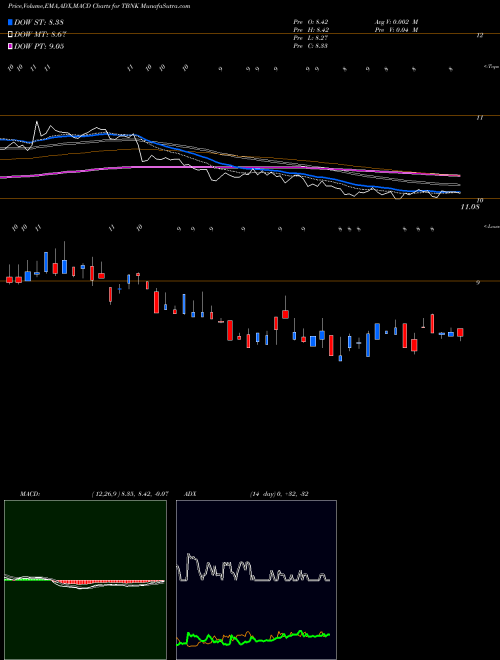500x660 pixels.
Task: Click the 10 price axis label
Action: [479, 200]
